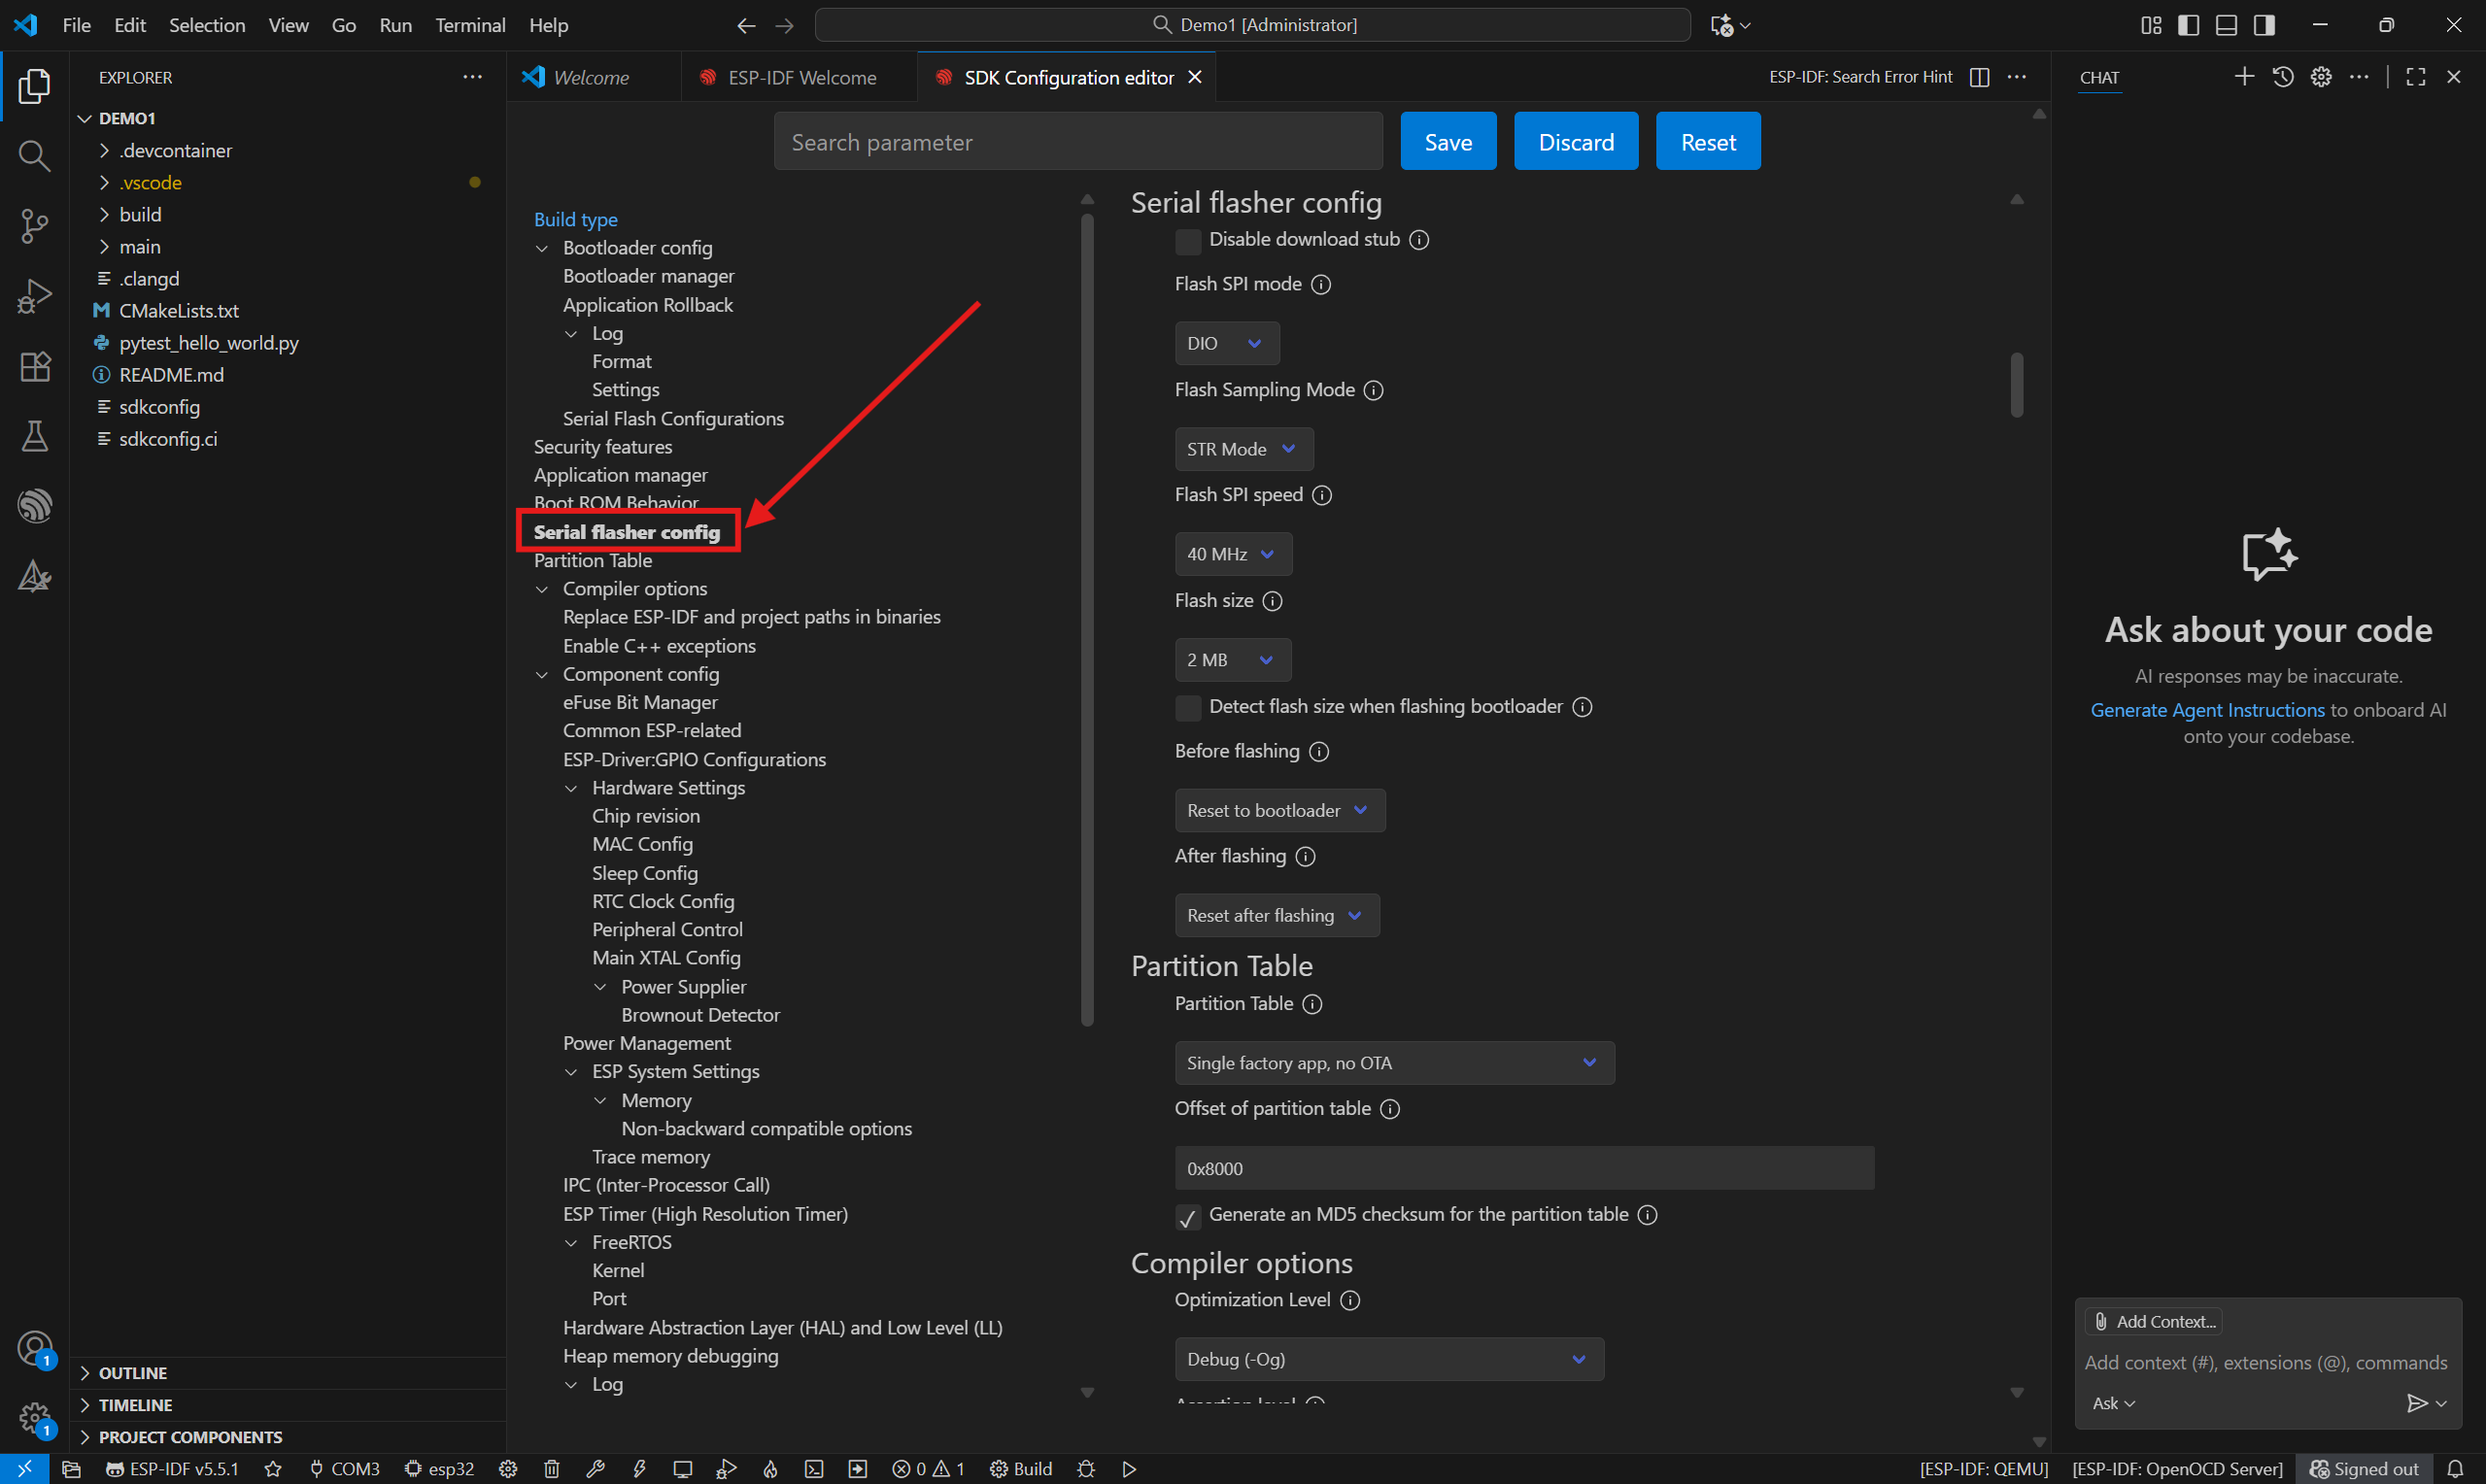Click the build project wrench icon
Image resolution: width=2486 pixels, height=1484 pixels.
(595, 1468)
